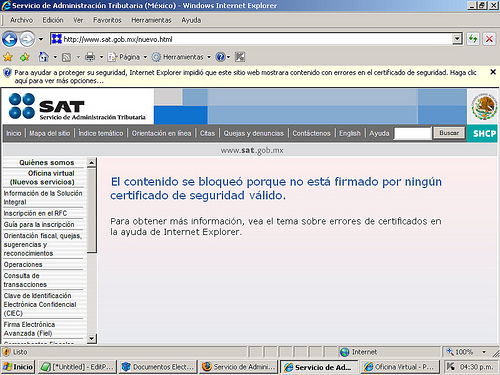Open Operaciones sidebar link
The width and height of the screenshot is (500, 375).
click(23, 265)
